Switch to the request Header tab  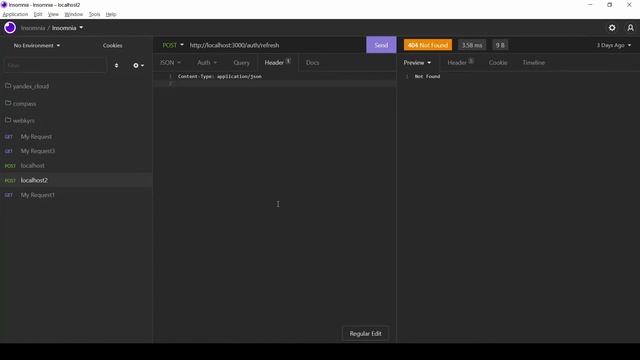click(278, 62)
